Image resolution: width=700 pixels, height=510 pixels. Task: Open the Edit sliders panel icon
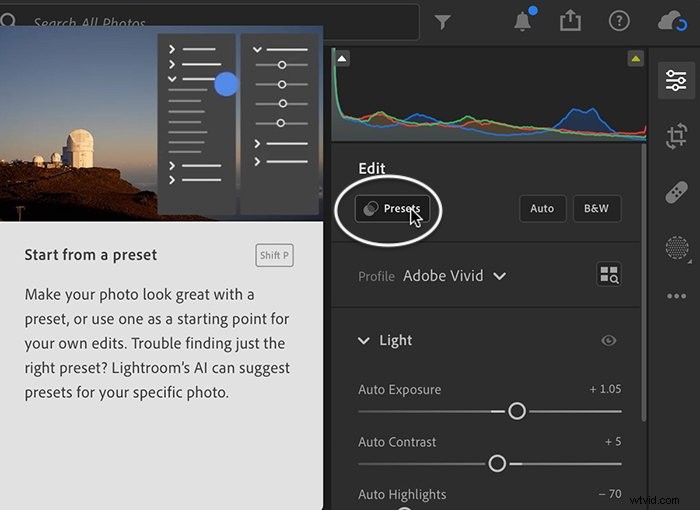point(676,80)
